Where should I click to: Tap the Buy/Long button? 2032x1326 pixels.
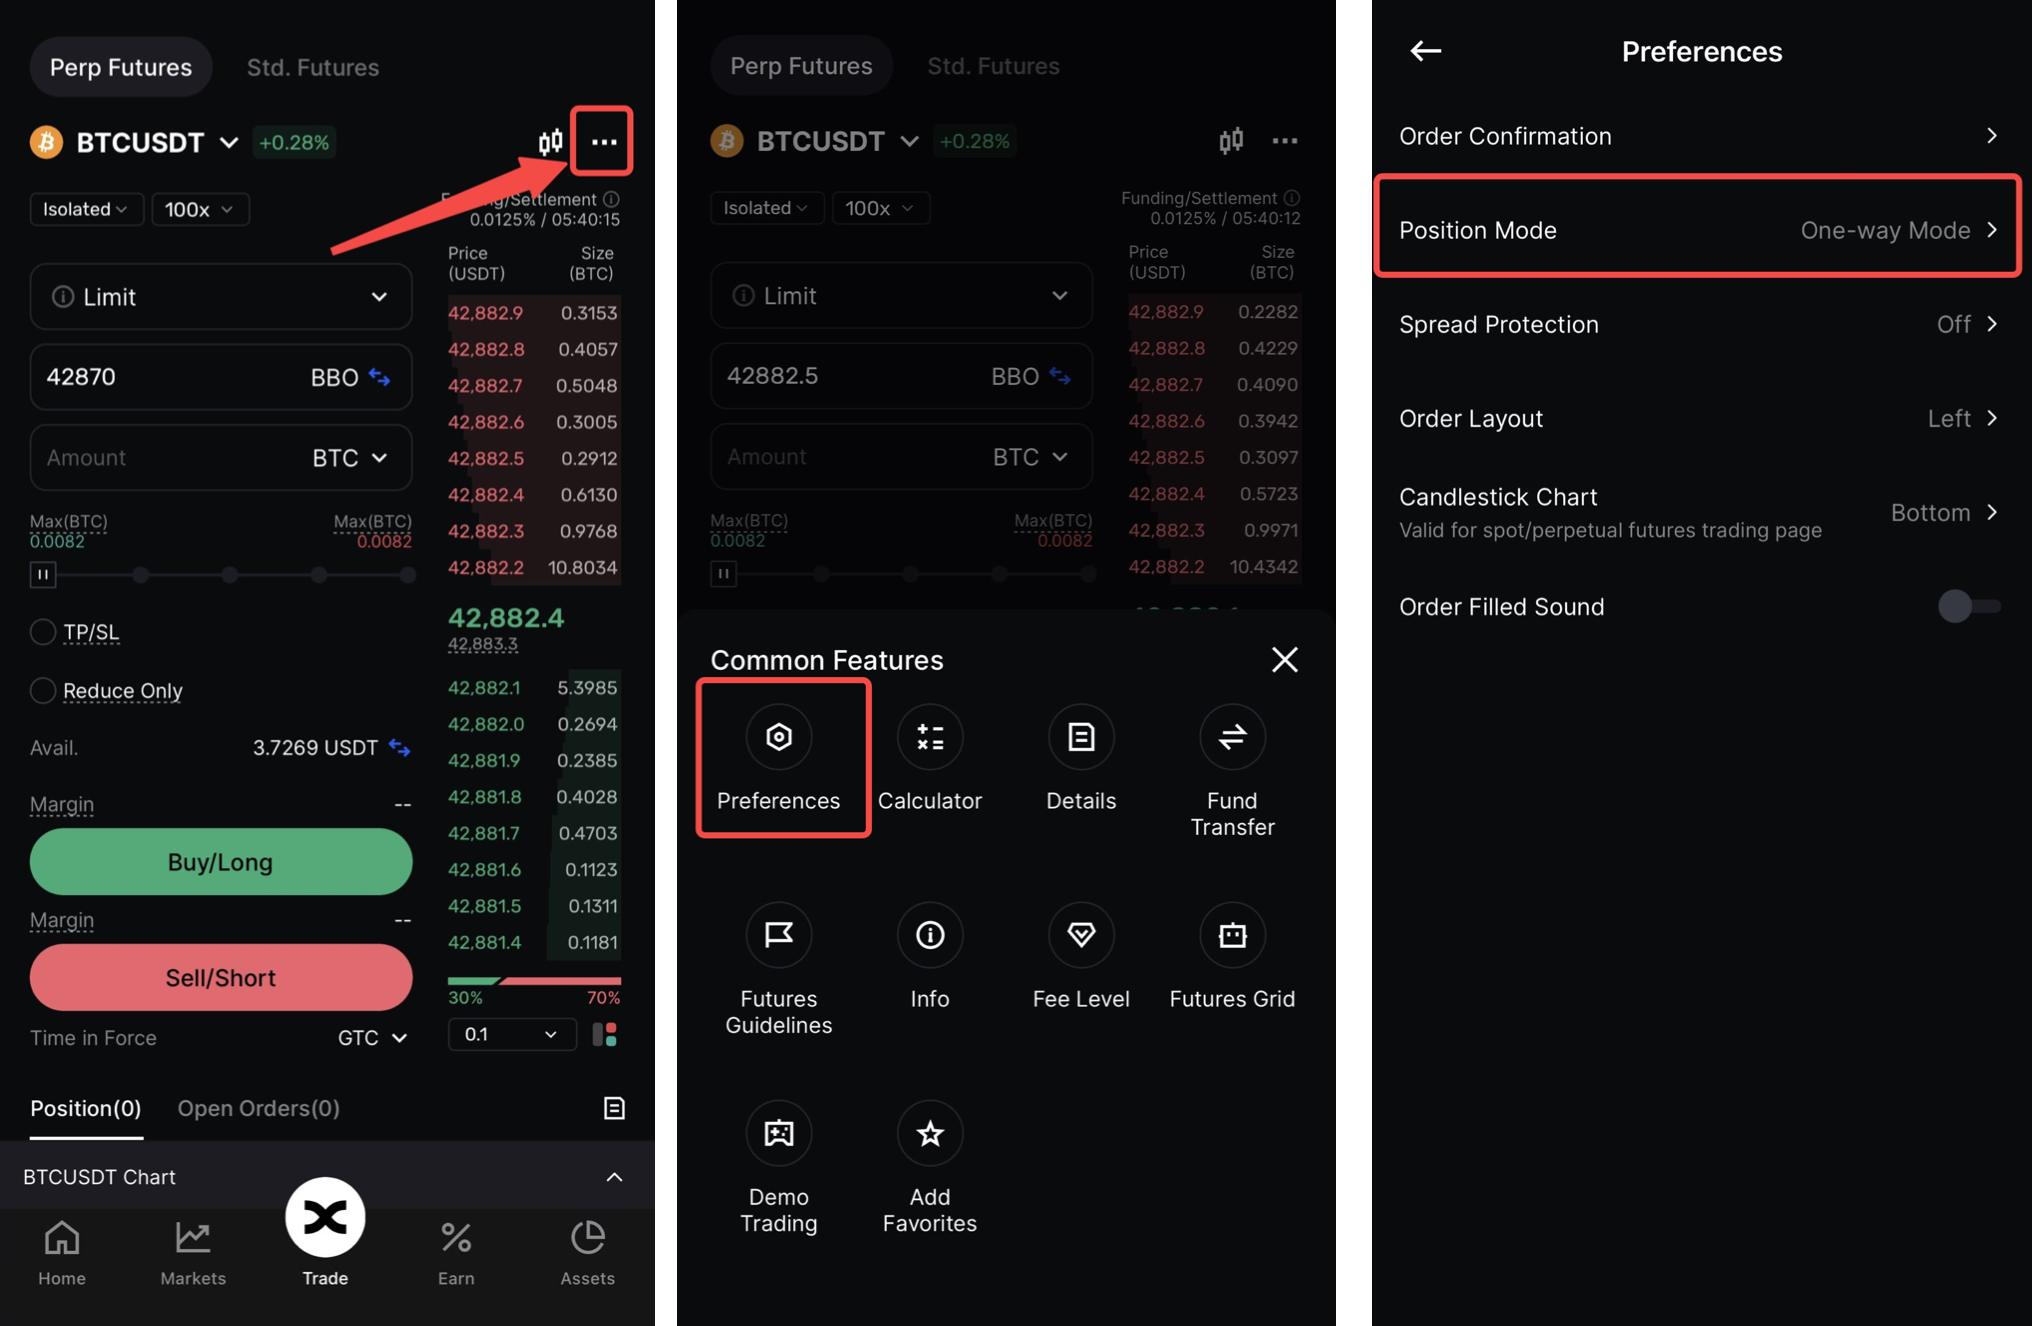(x=221, y=862)
